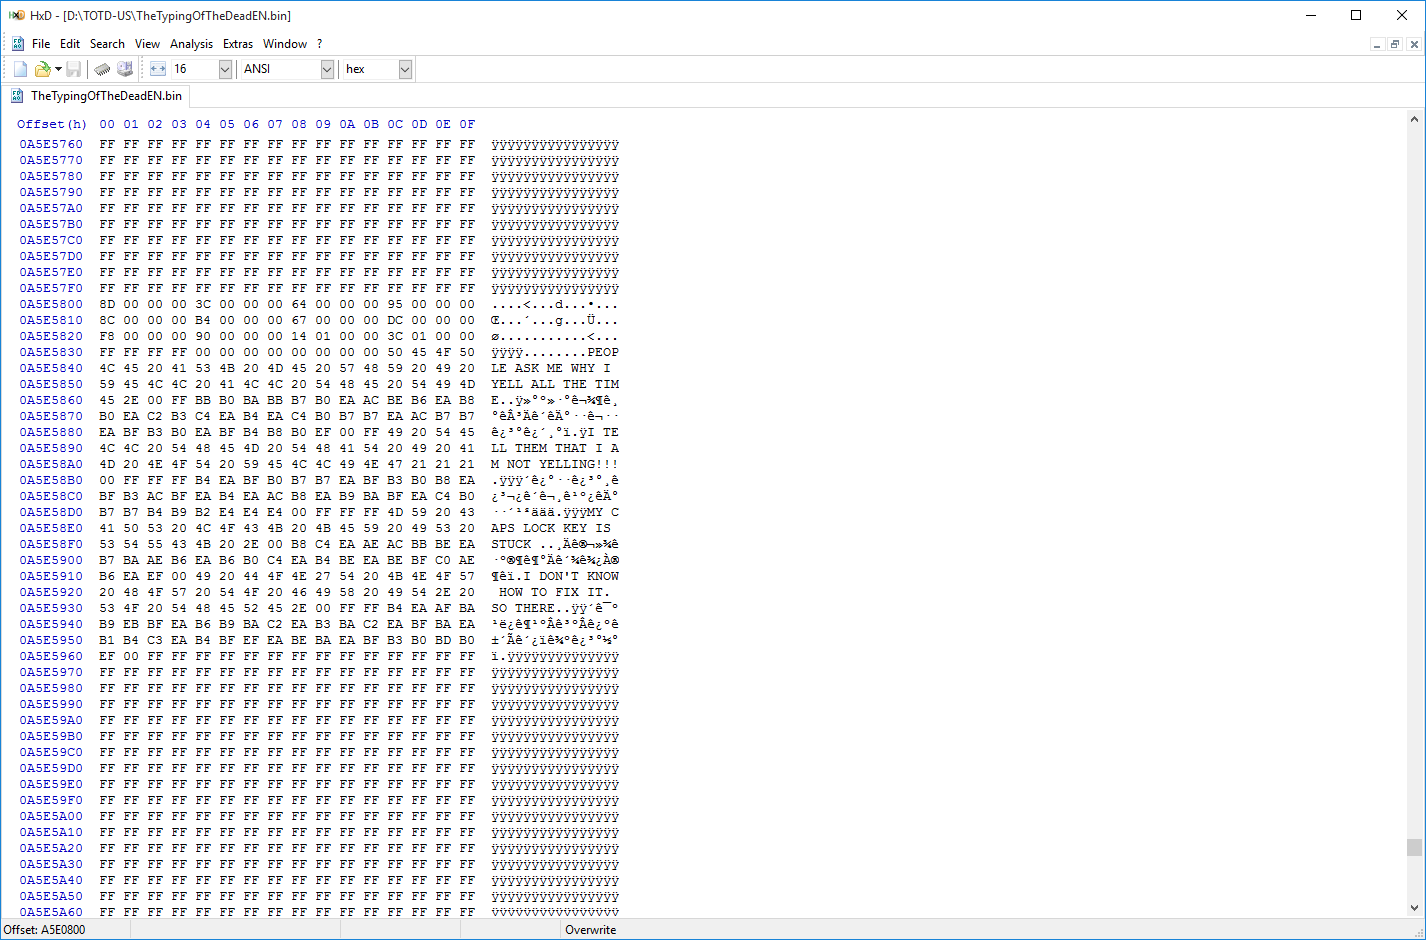Click decoded text 'APS LOCK KEY IS'
Viewport: 1426px width, 940px height.
click(x=551, y=528)
